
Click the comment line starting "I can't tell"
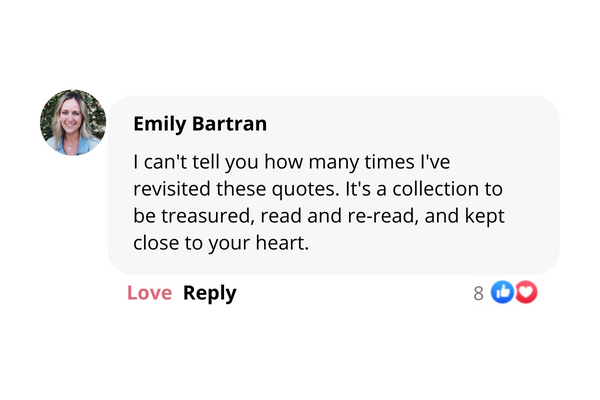(292, 162)
